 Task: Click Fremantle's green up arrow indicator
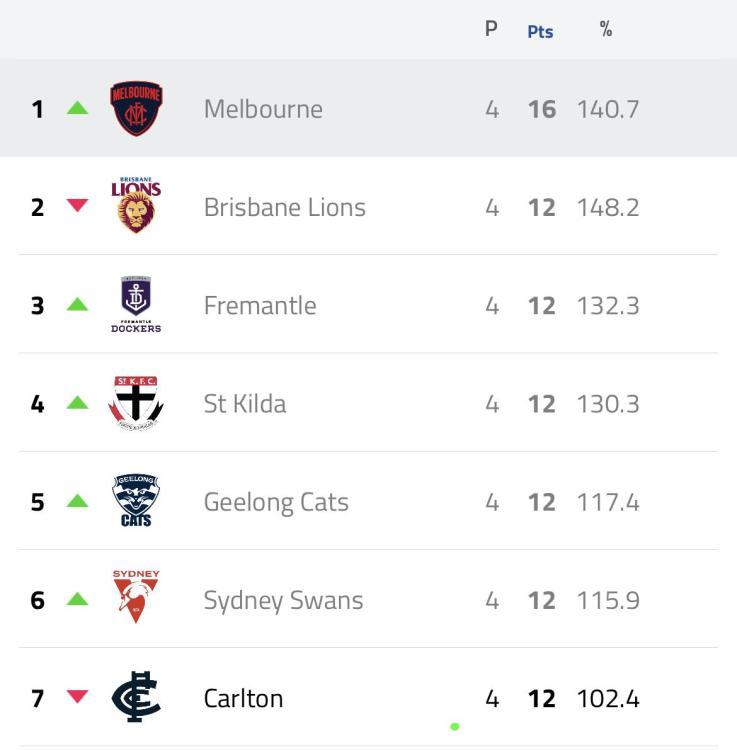(x=77, y=304)
